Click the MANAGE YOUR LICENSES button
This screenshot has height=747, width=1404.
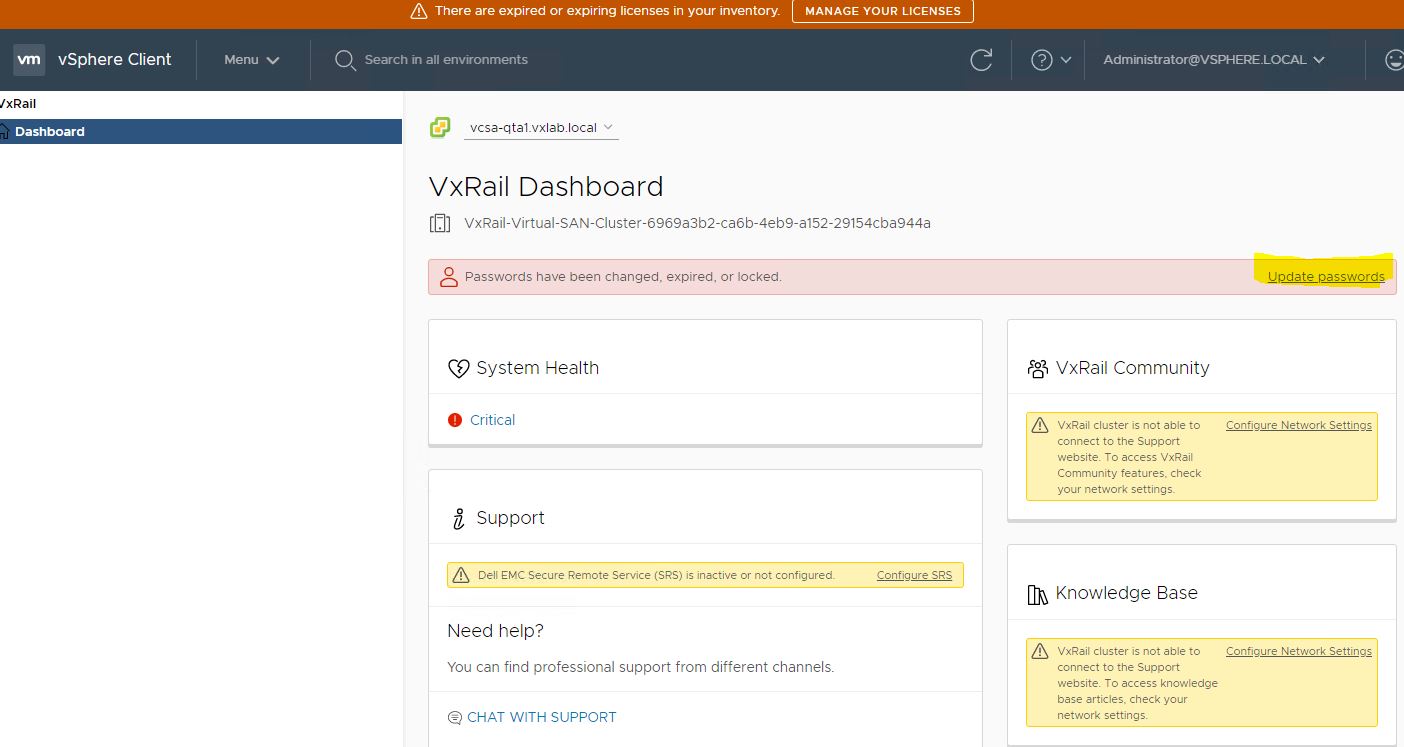881,12
